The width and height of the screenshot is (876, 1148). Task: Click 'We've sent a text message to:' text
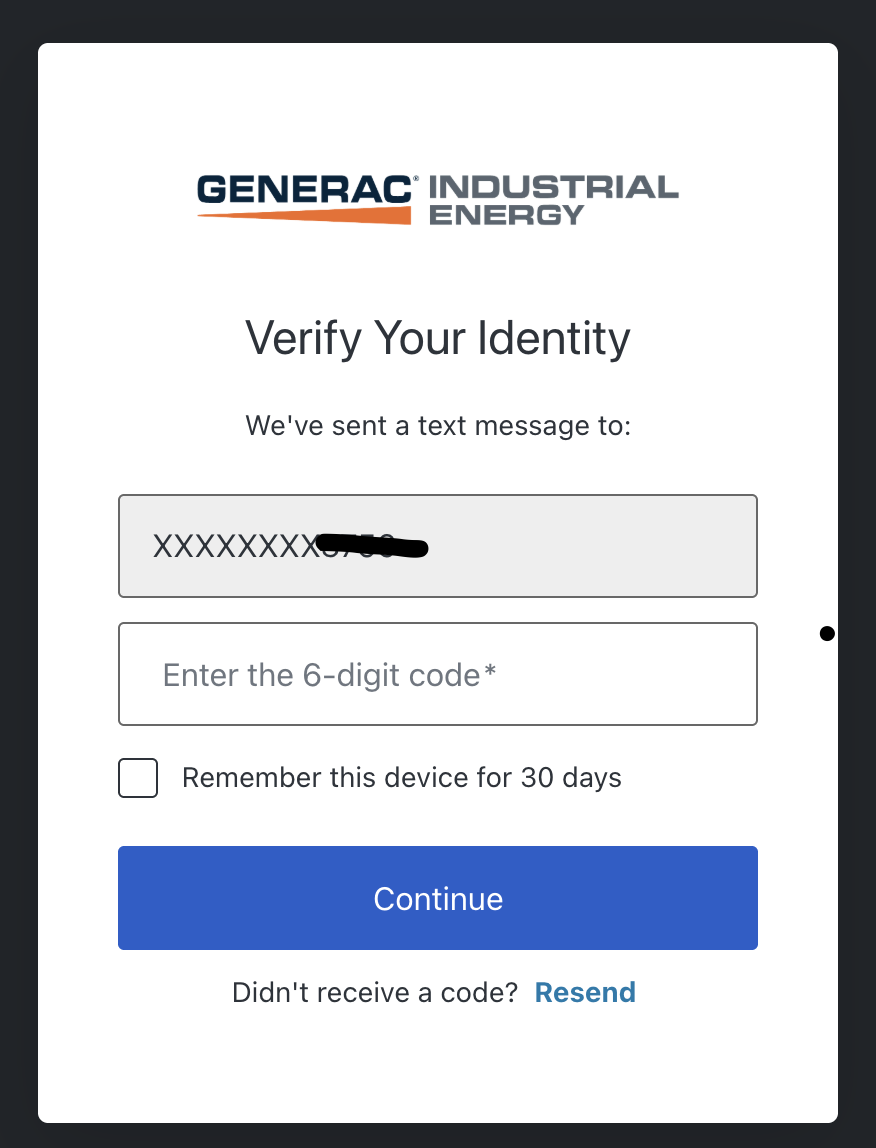[x=437, y=426]
